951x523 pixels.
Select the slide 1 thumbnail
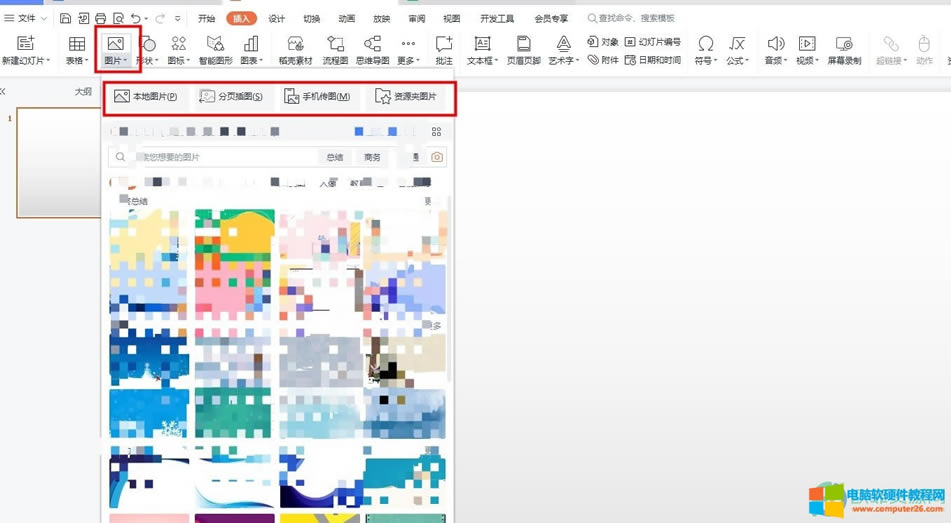tap(59, 162)
